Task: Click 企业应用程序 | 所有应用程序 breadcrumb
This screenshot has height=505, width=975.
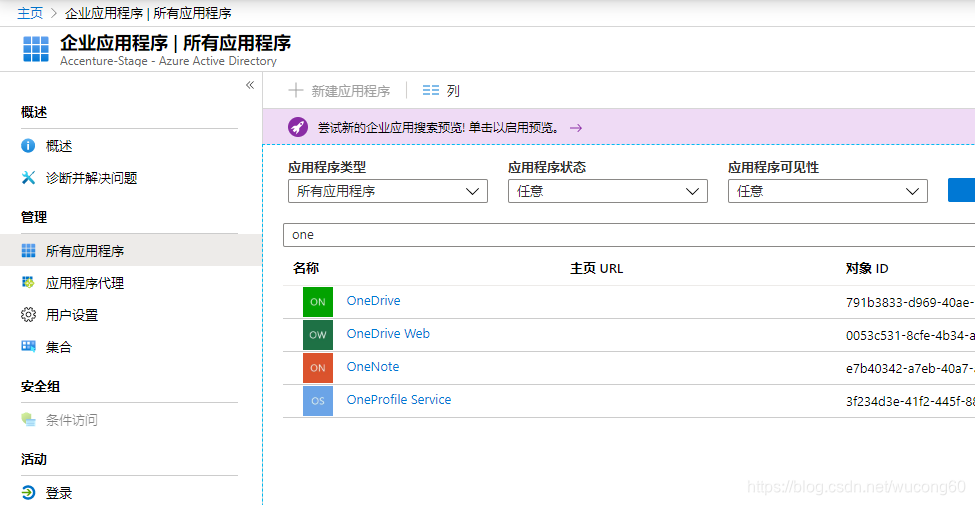Action: [x=148, y=13]
